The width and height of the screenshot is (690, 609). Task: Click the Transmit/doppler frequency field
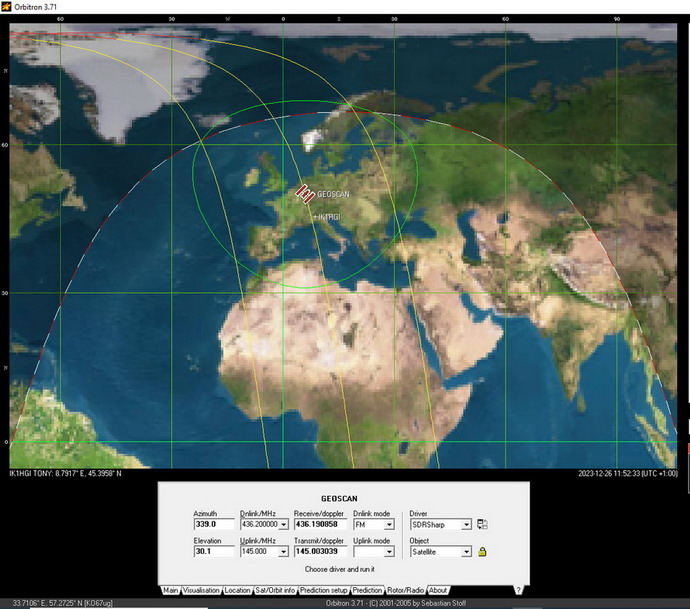pos(320,552)
